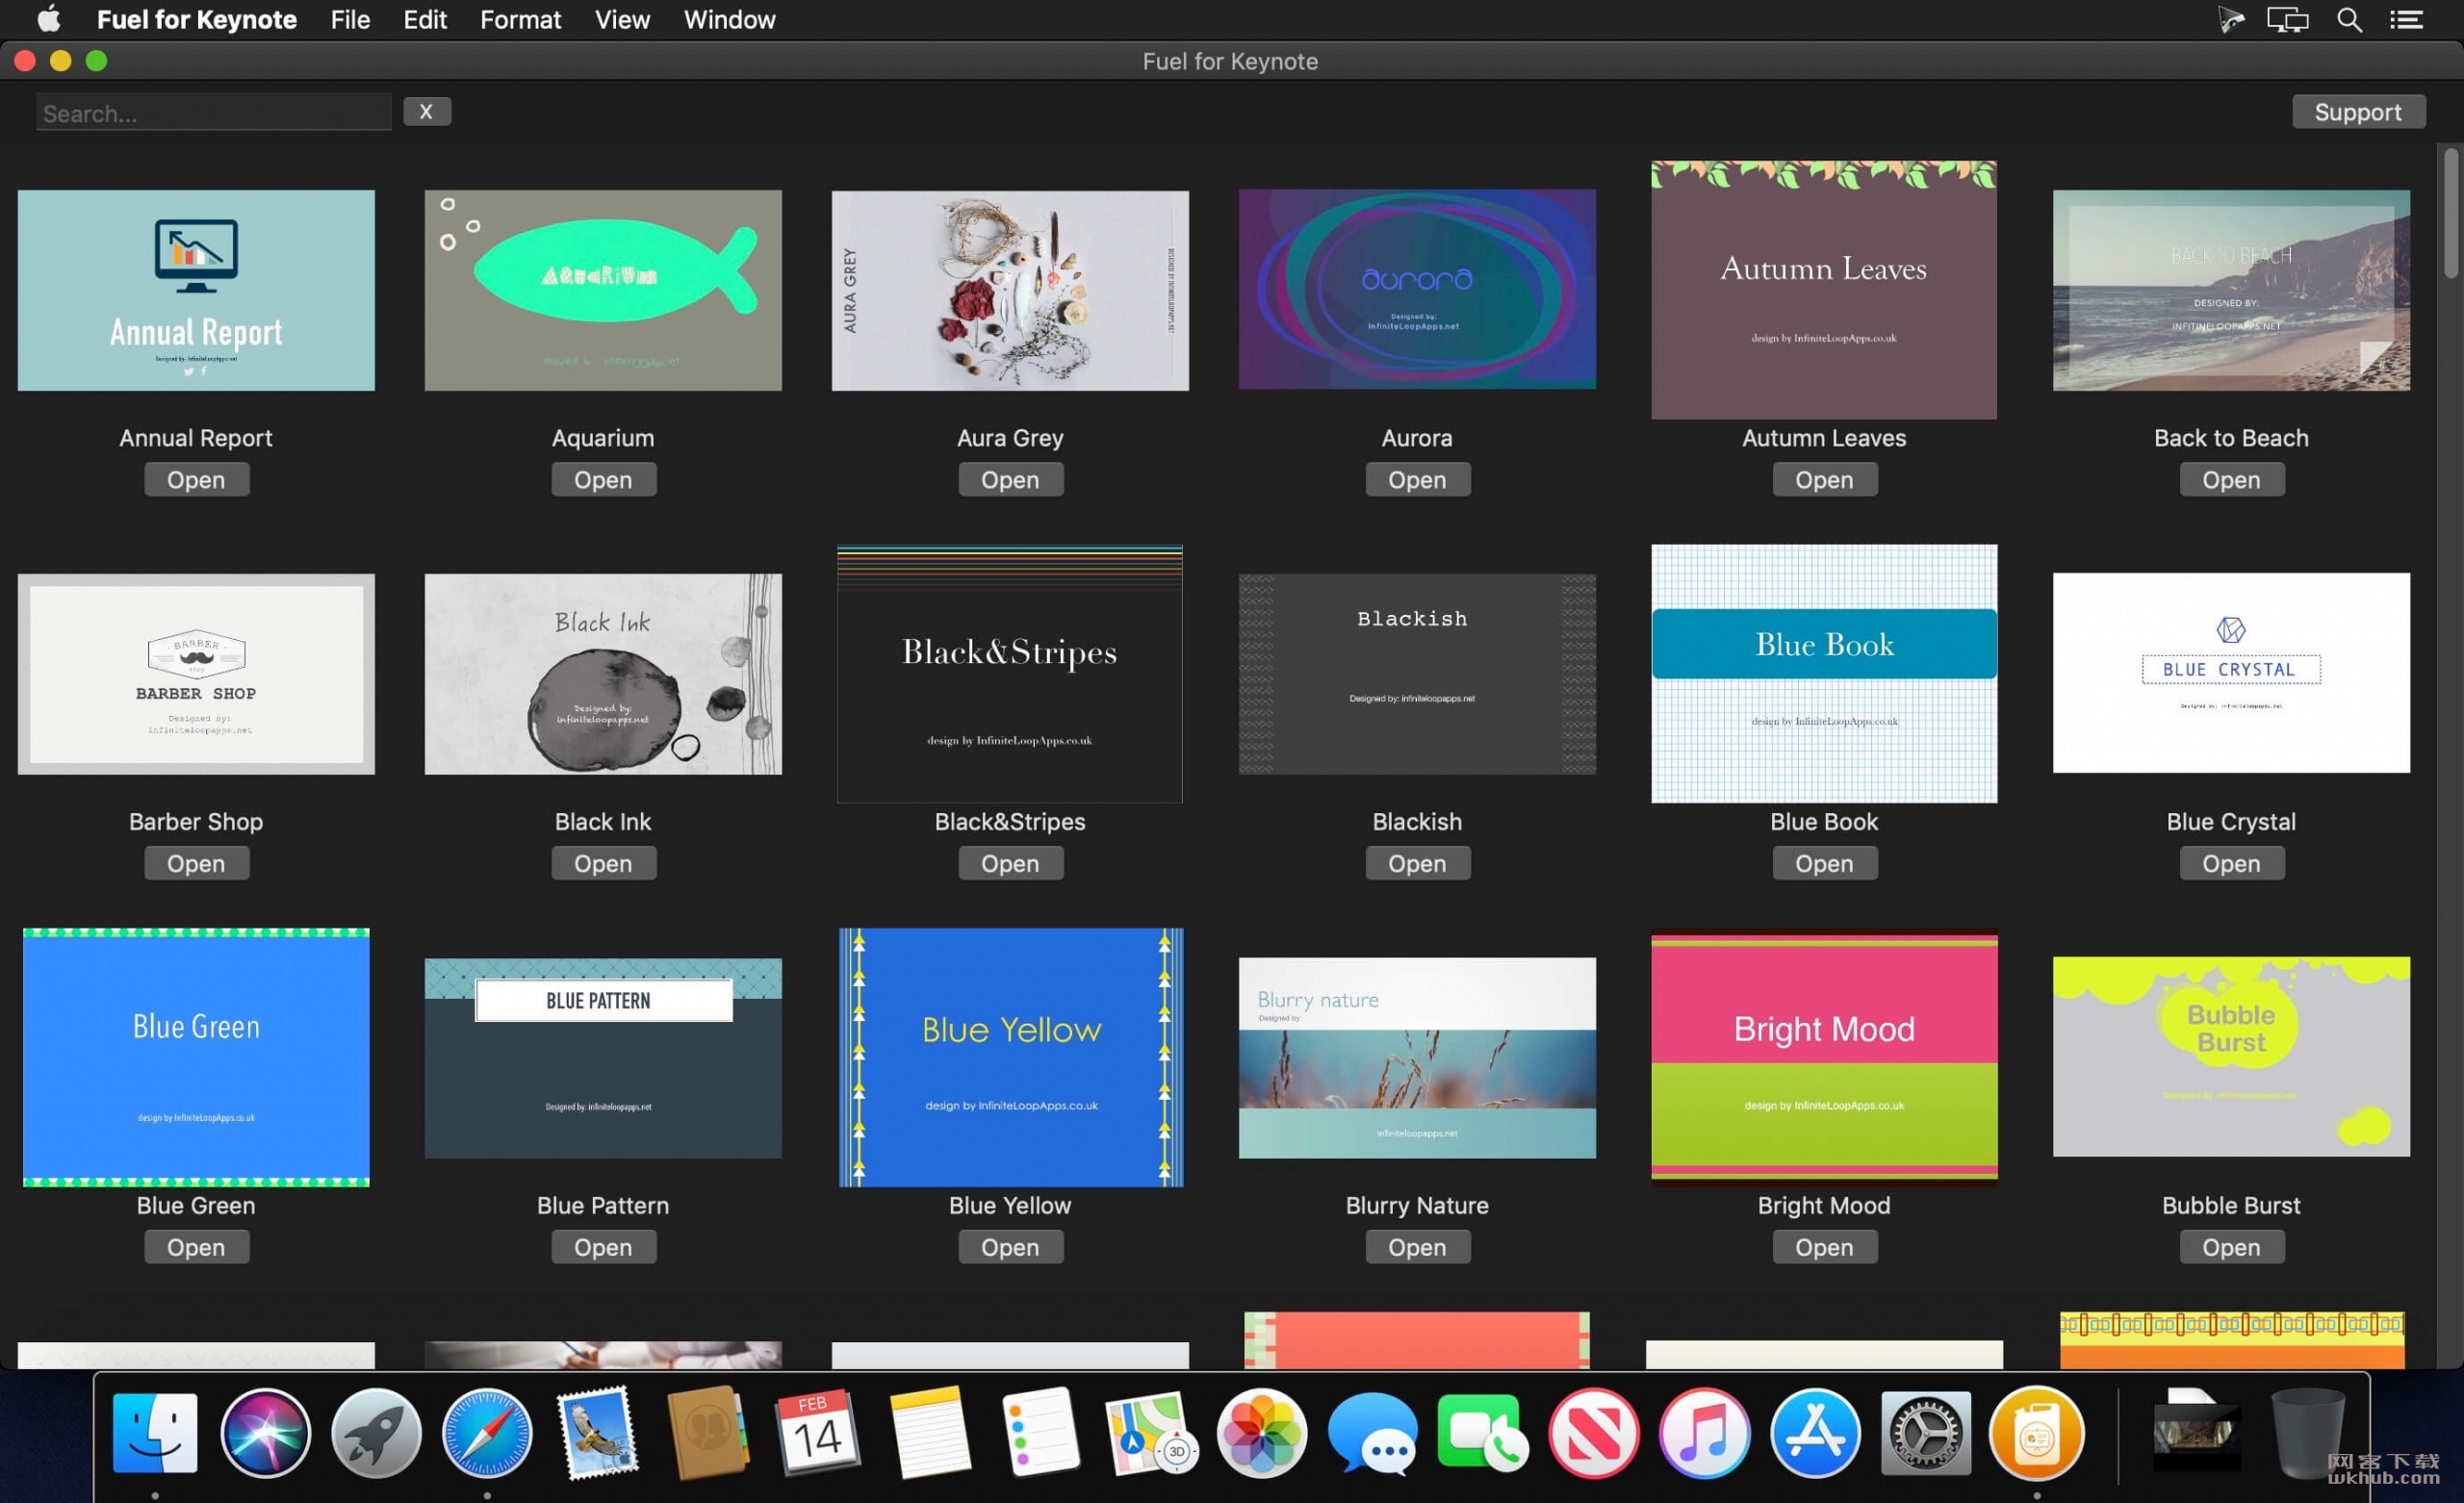Select the Blackish thumbnail
The width and height of the screenshot is (2464, 1503).
1417,674
